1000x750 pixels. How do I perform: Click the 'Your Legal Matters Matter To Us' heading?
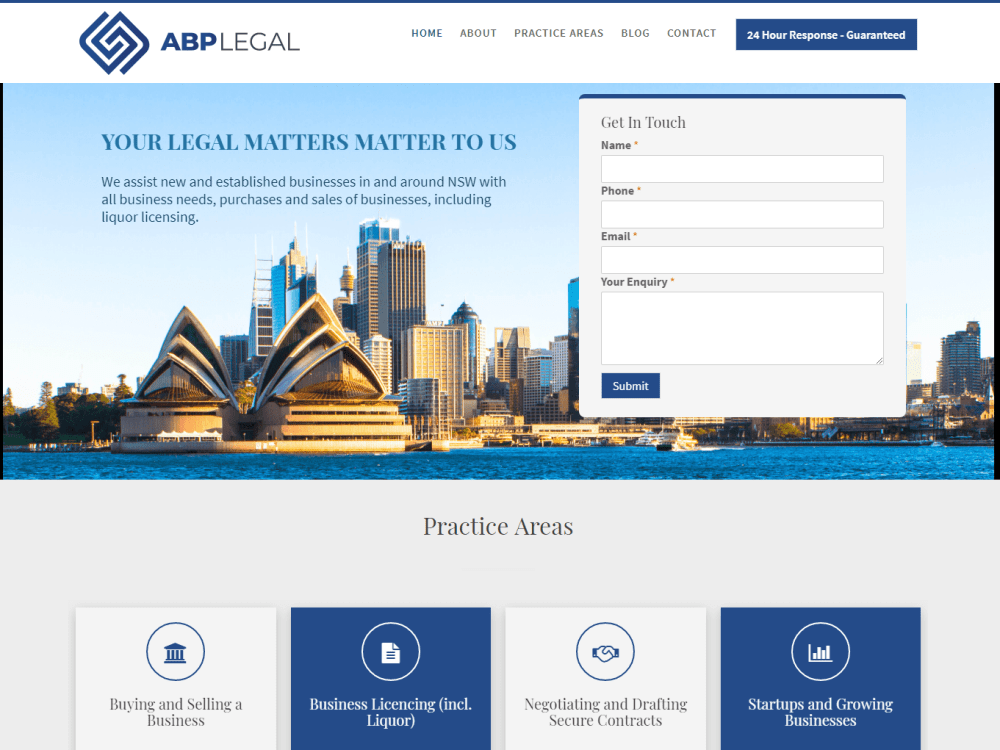tap(309, 142)
